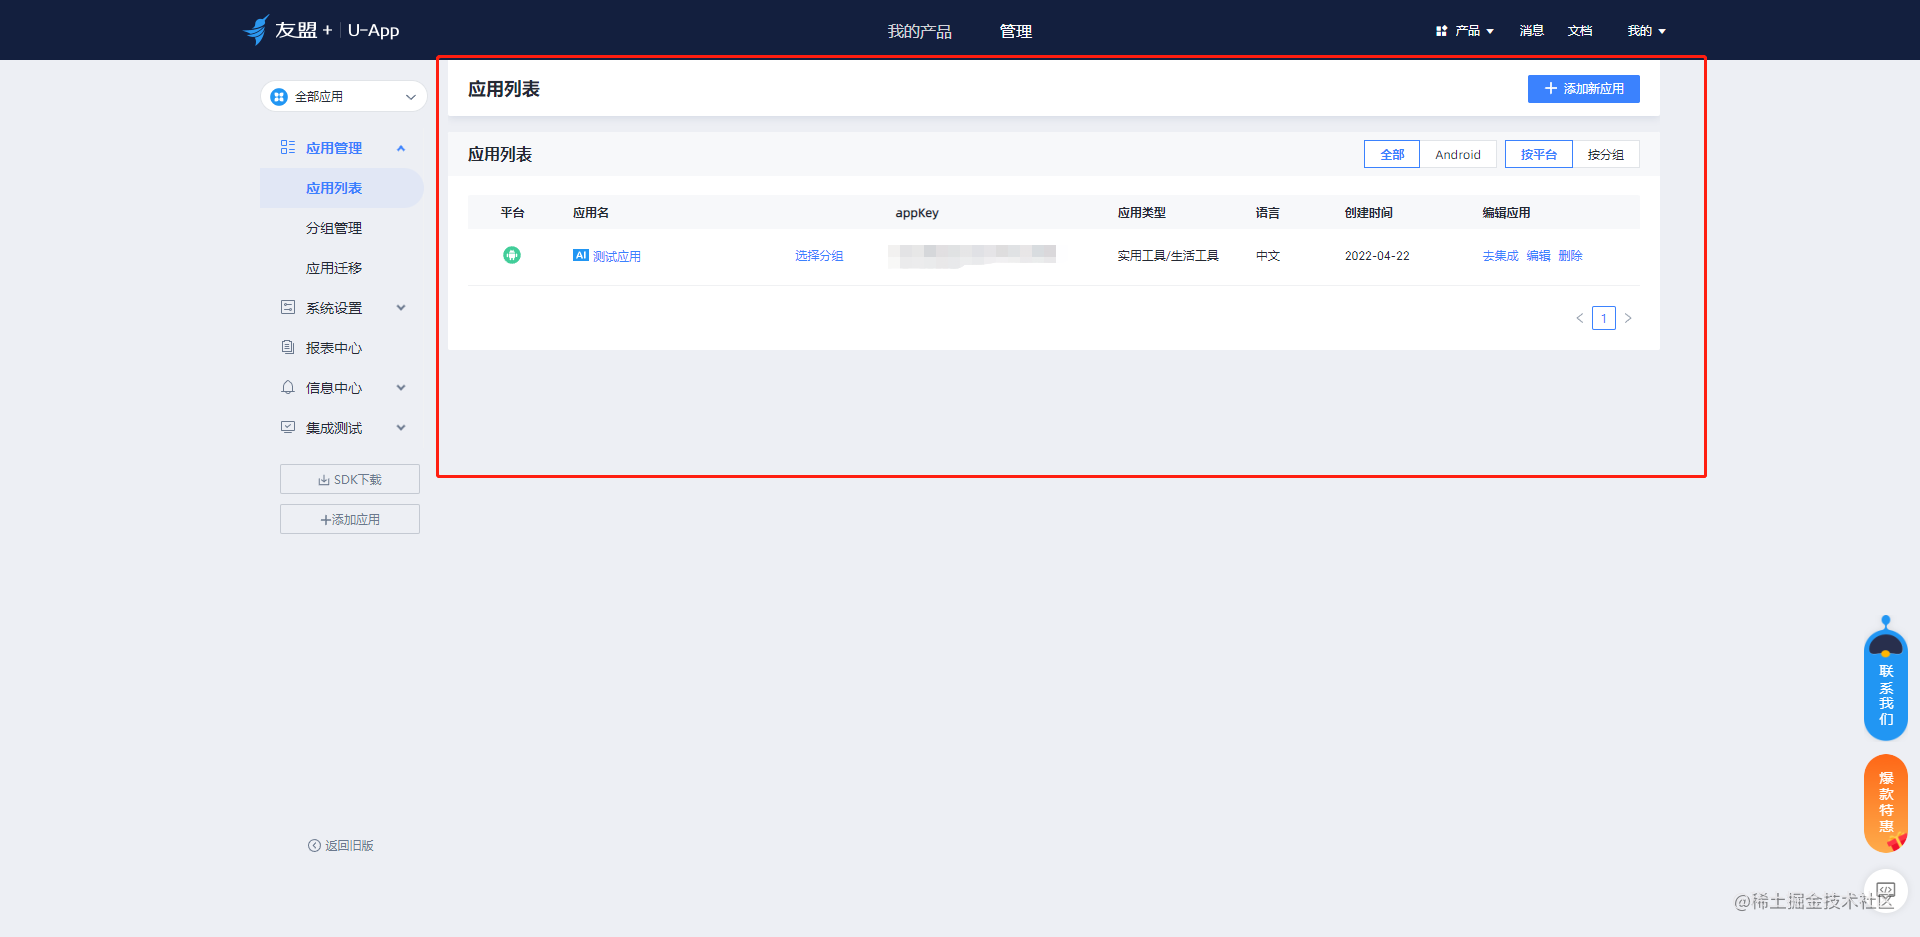Filter app list by Android
Viewport: 1920px width, 937px height.
[1458, 154]
